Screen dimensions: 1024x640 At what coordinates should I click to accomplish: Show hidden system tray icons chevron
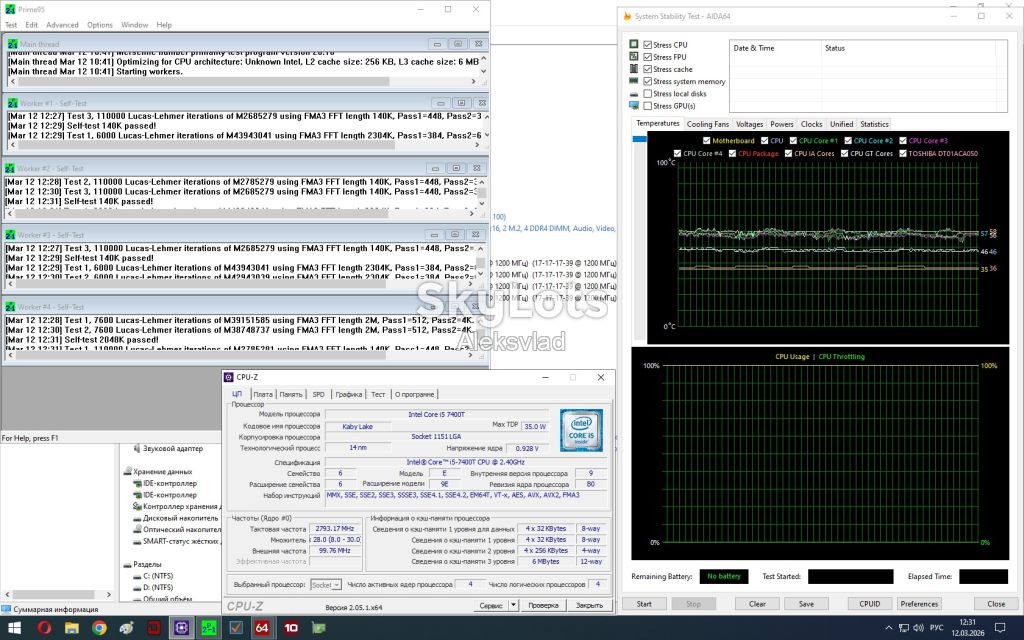click(x=889, y=628)
